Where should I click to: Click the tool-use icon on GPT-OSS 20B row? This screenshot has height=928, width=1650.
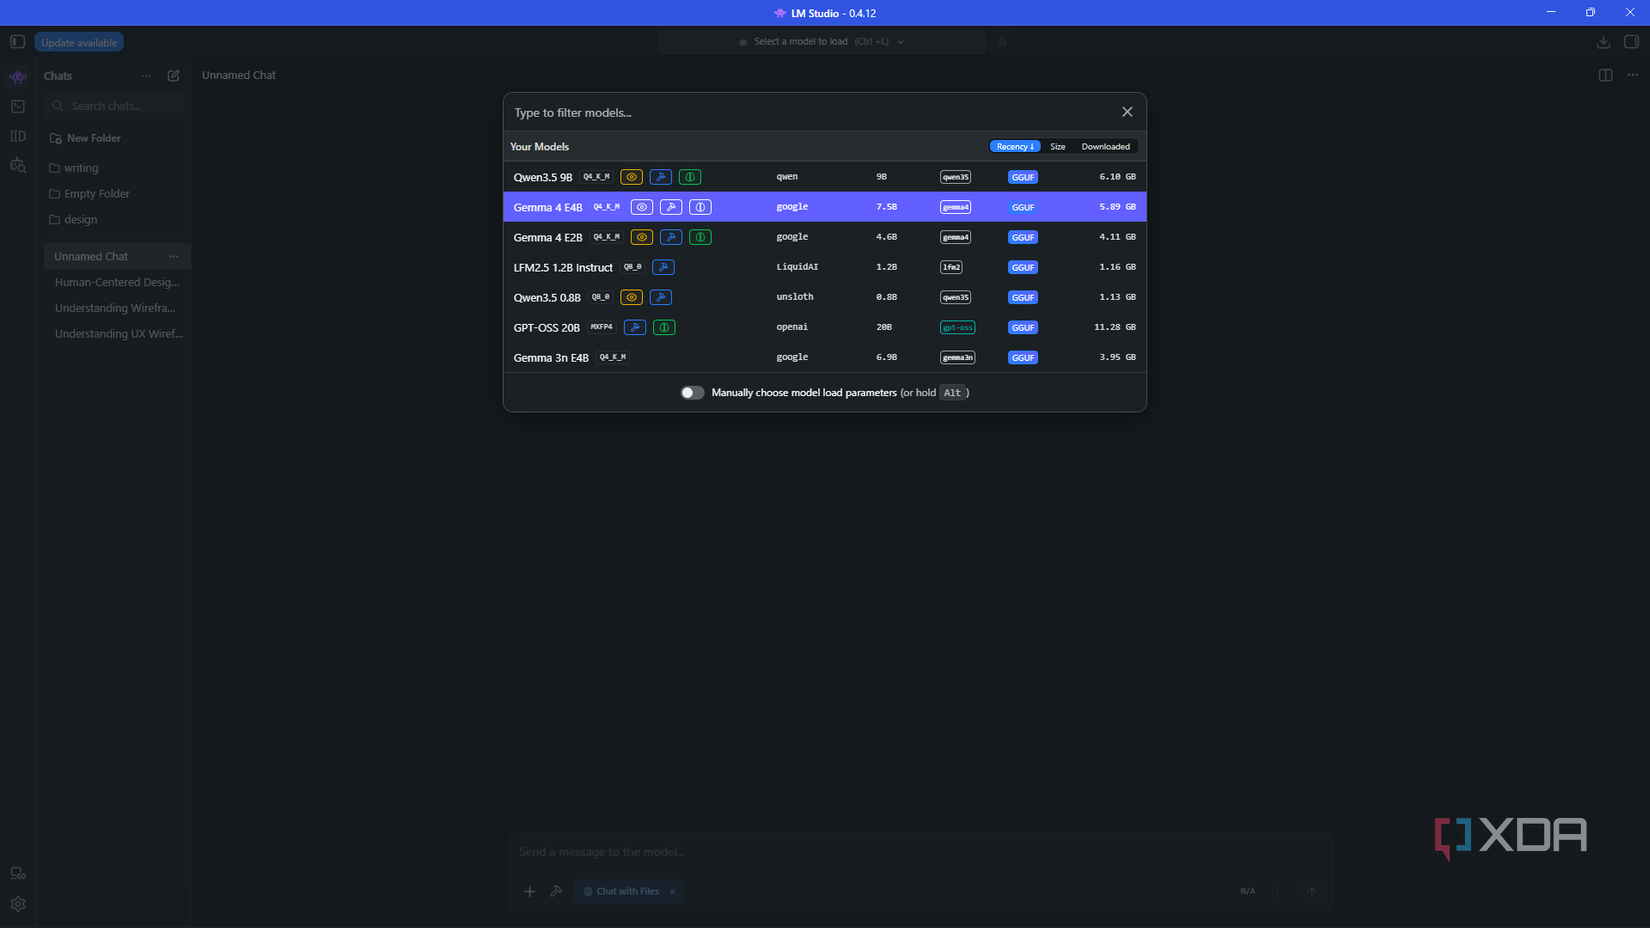point(635,327)
